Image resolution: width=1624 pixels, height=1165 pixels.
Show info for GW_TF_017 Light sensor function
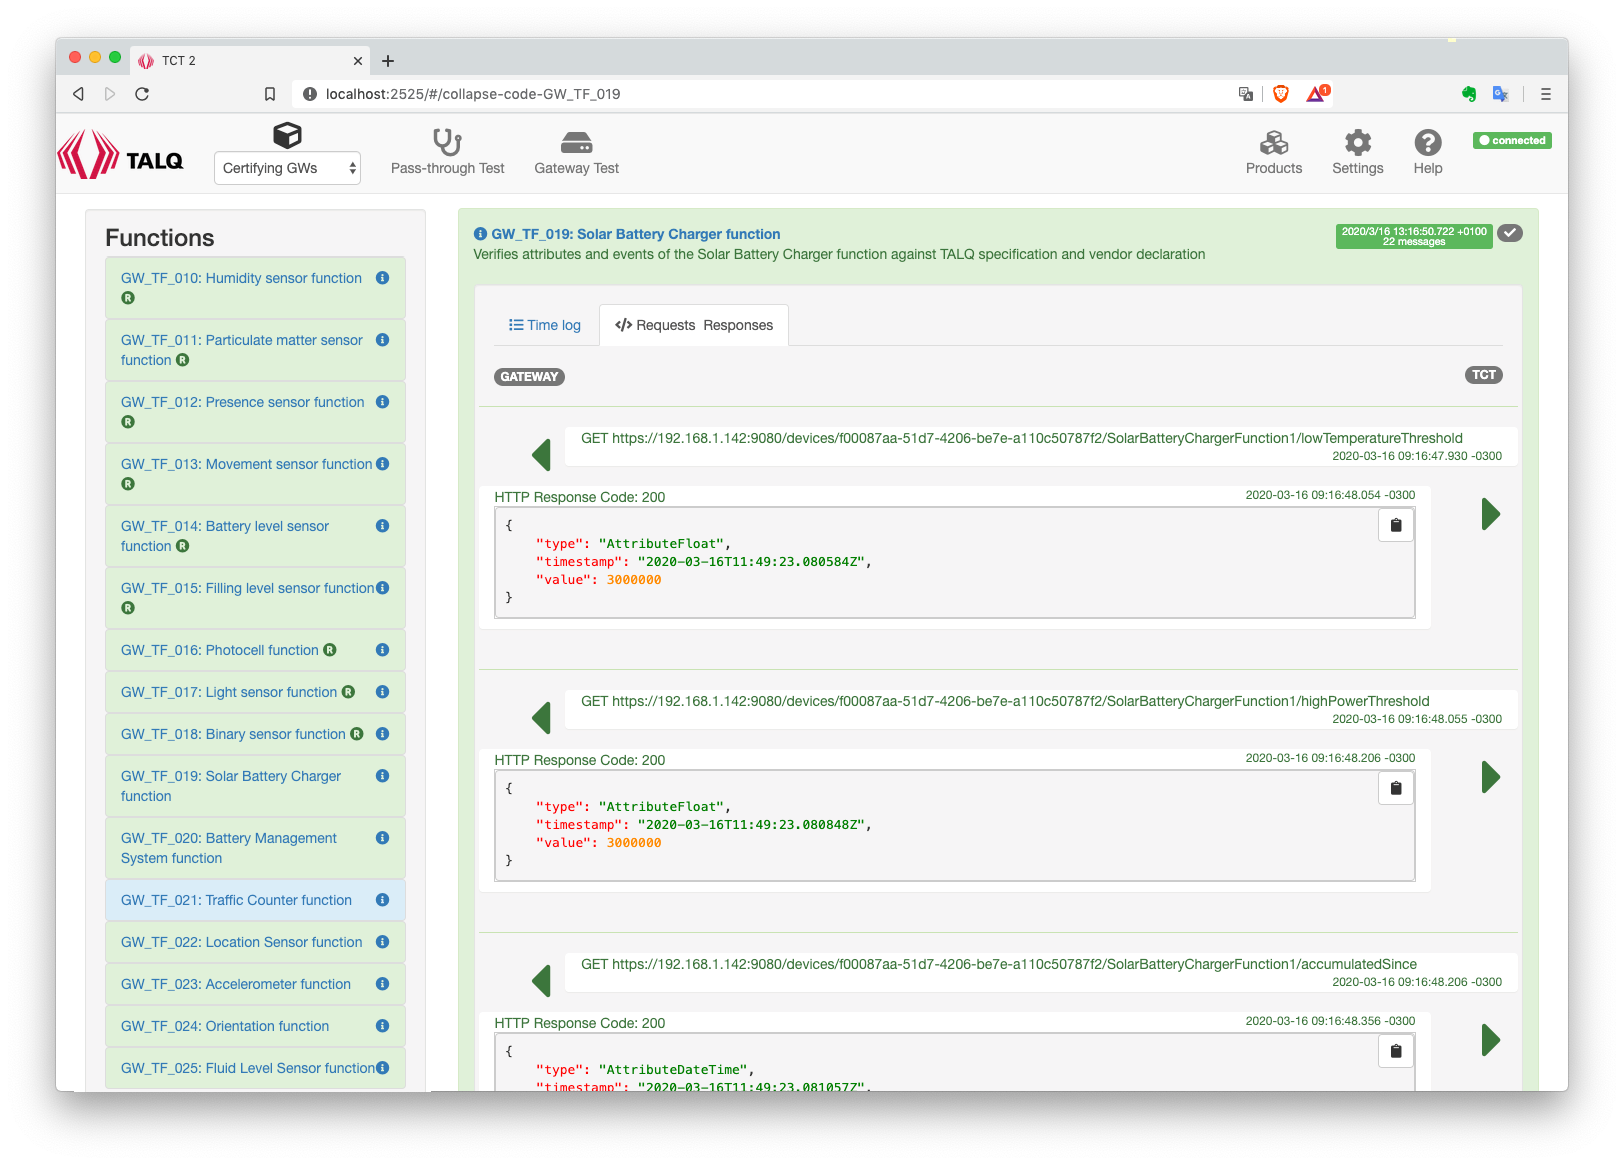pyautogui.click(x=382, y=692)
